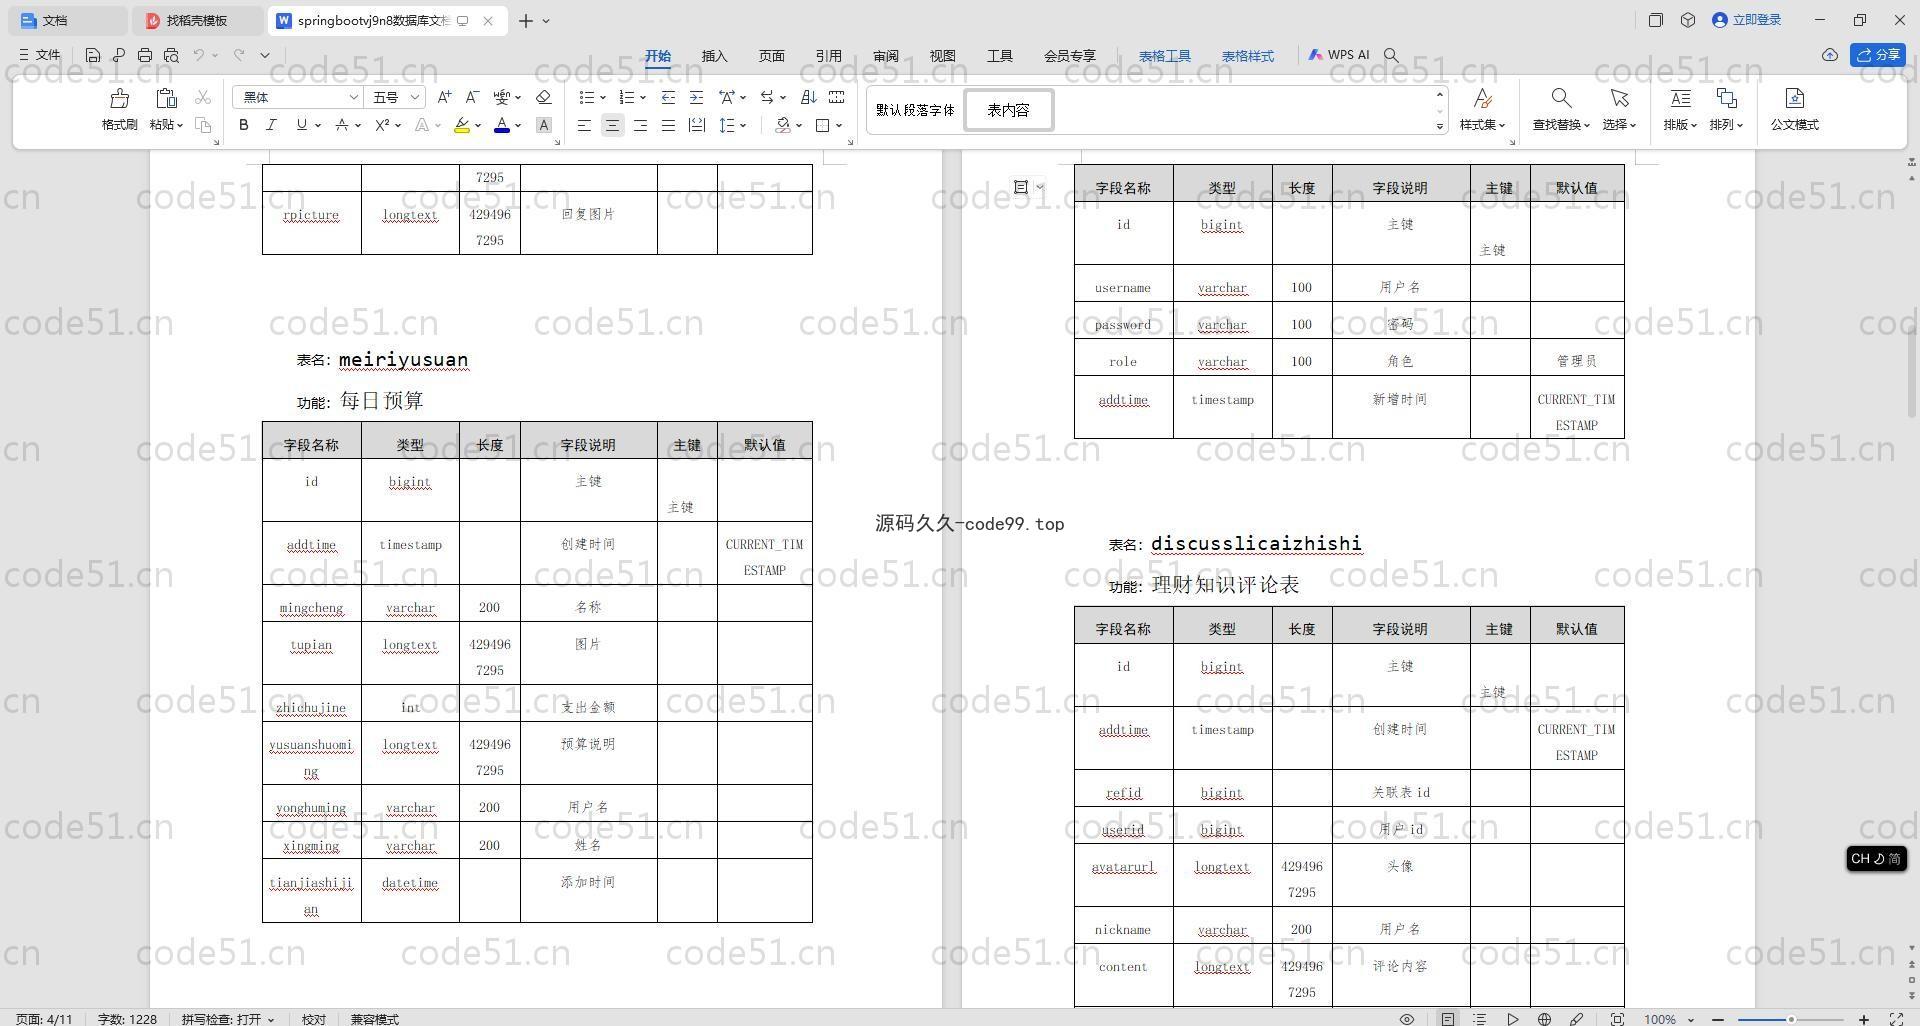
Task: Click the status bar play icon
Action: pyautogui.click(x=1512, y=1019)
